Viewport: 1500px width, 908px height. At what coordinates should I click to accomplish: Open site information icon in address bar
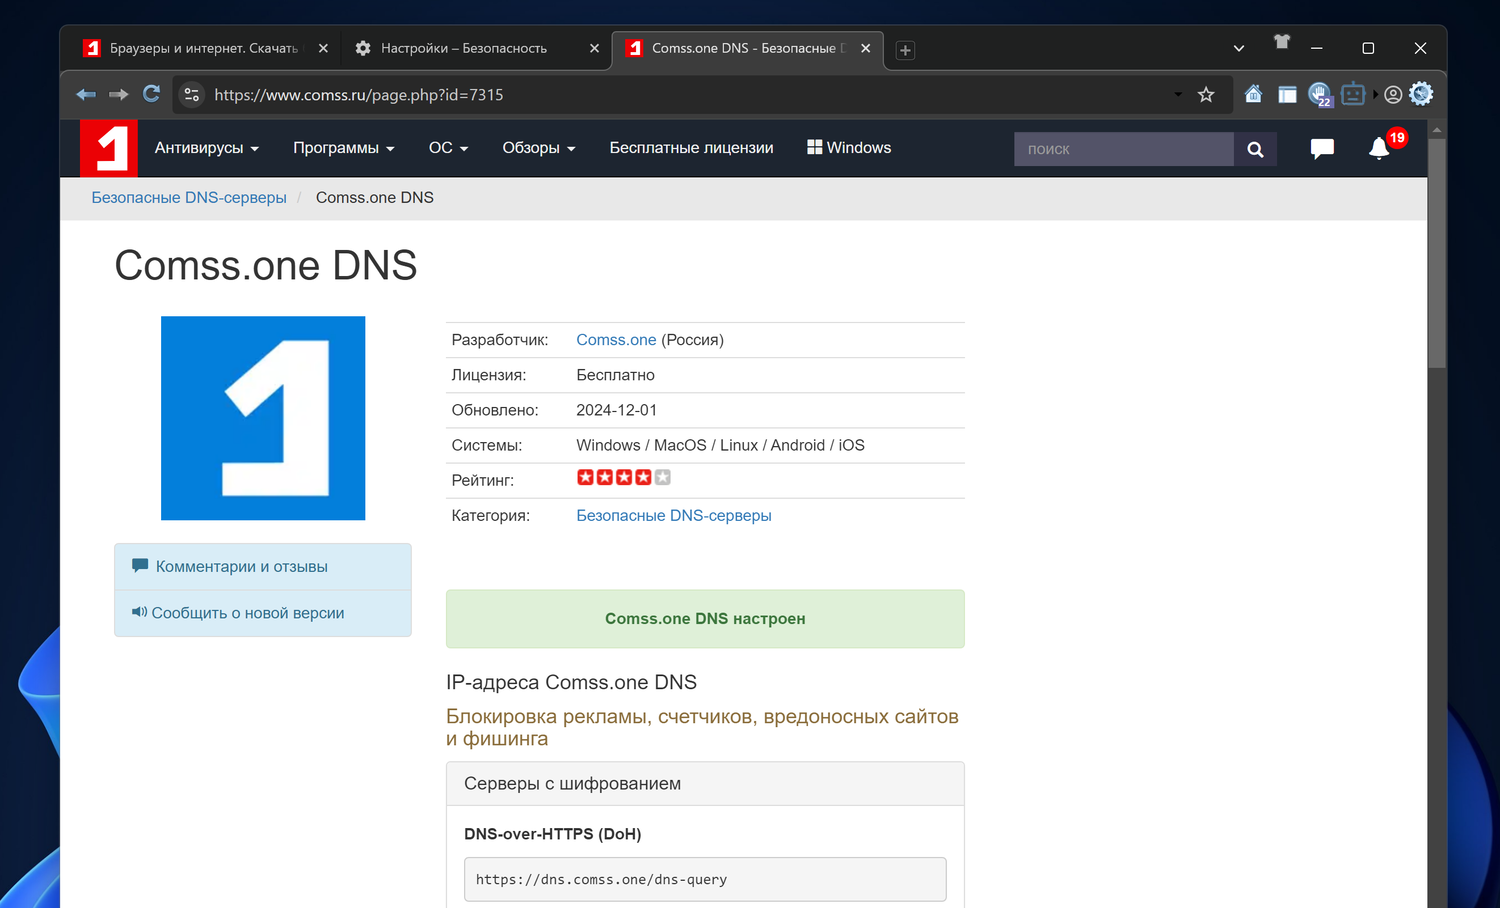192,95
